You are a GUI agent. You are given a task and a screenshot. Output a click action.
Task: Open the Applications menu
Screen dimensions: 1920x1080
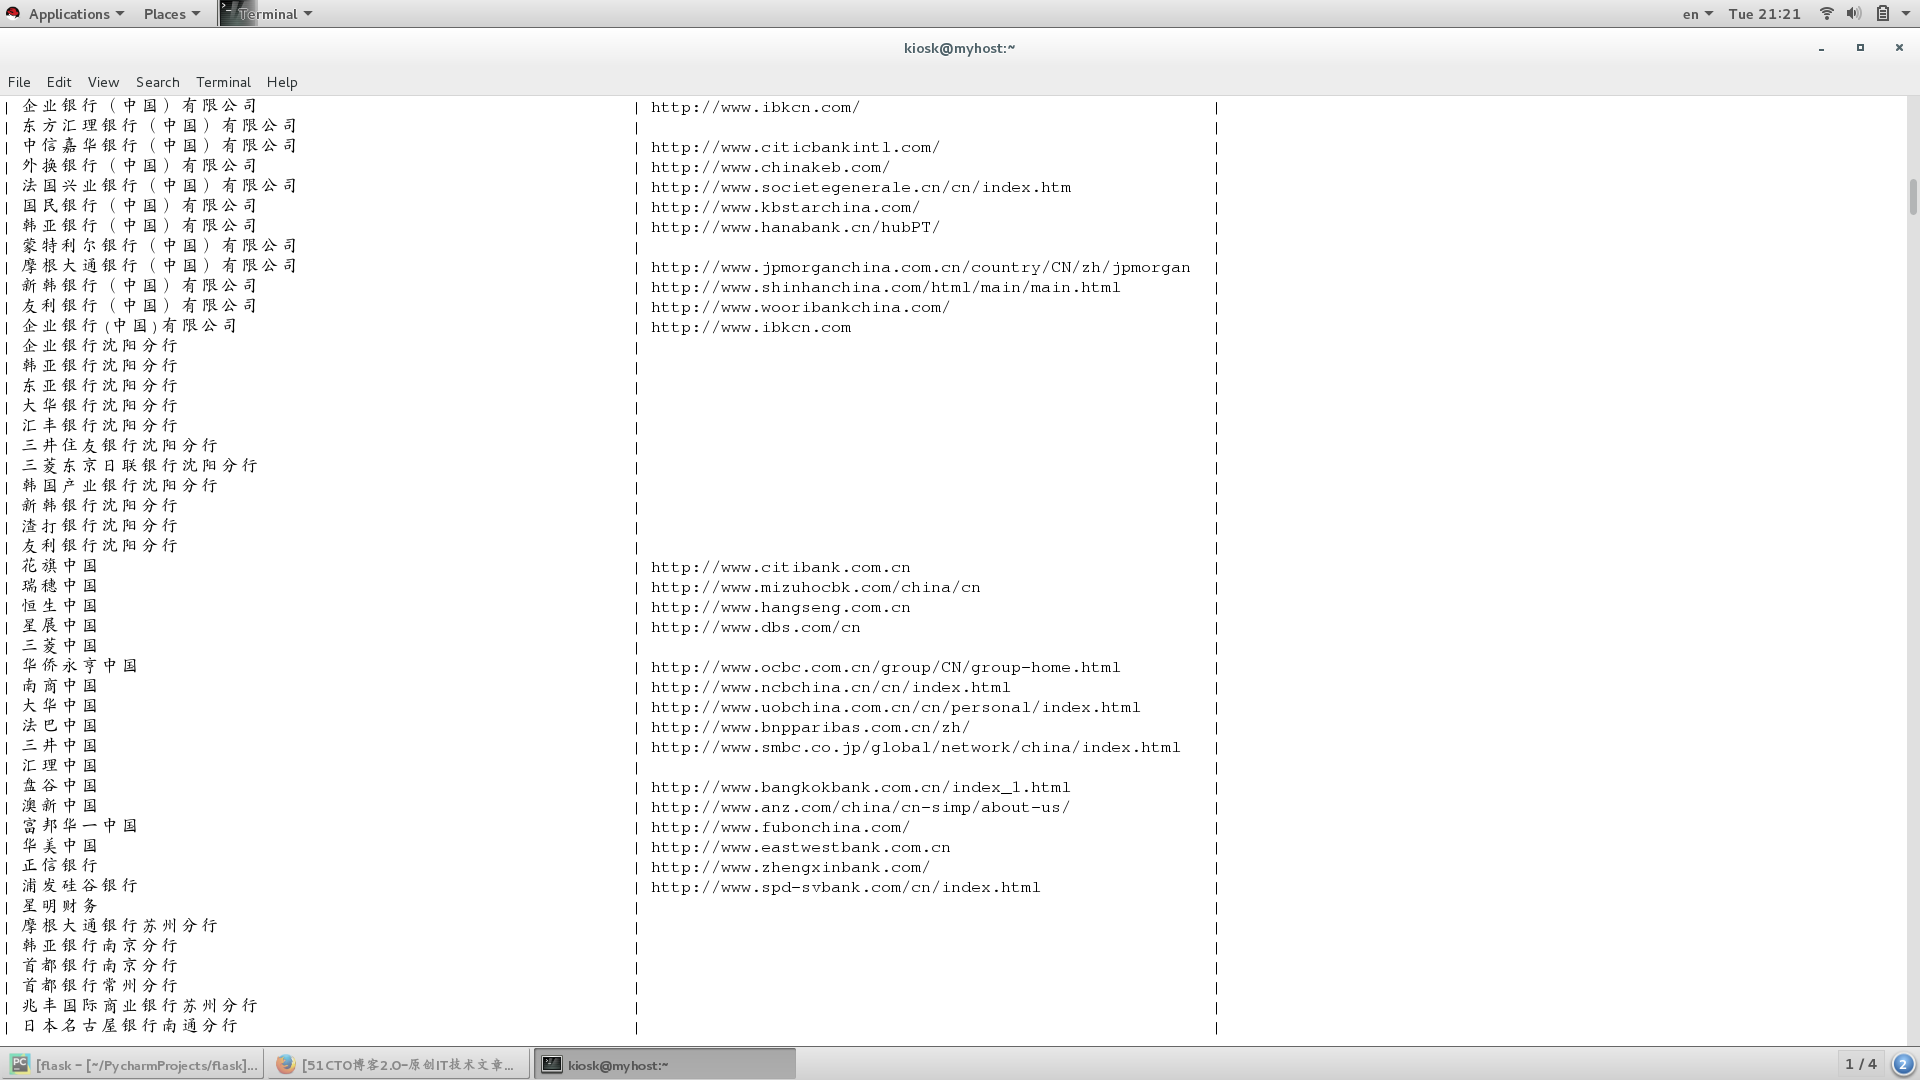(76, 14)
